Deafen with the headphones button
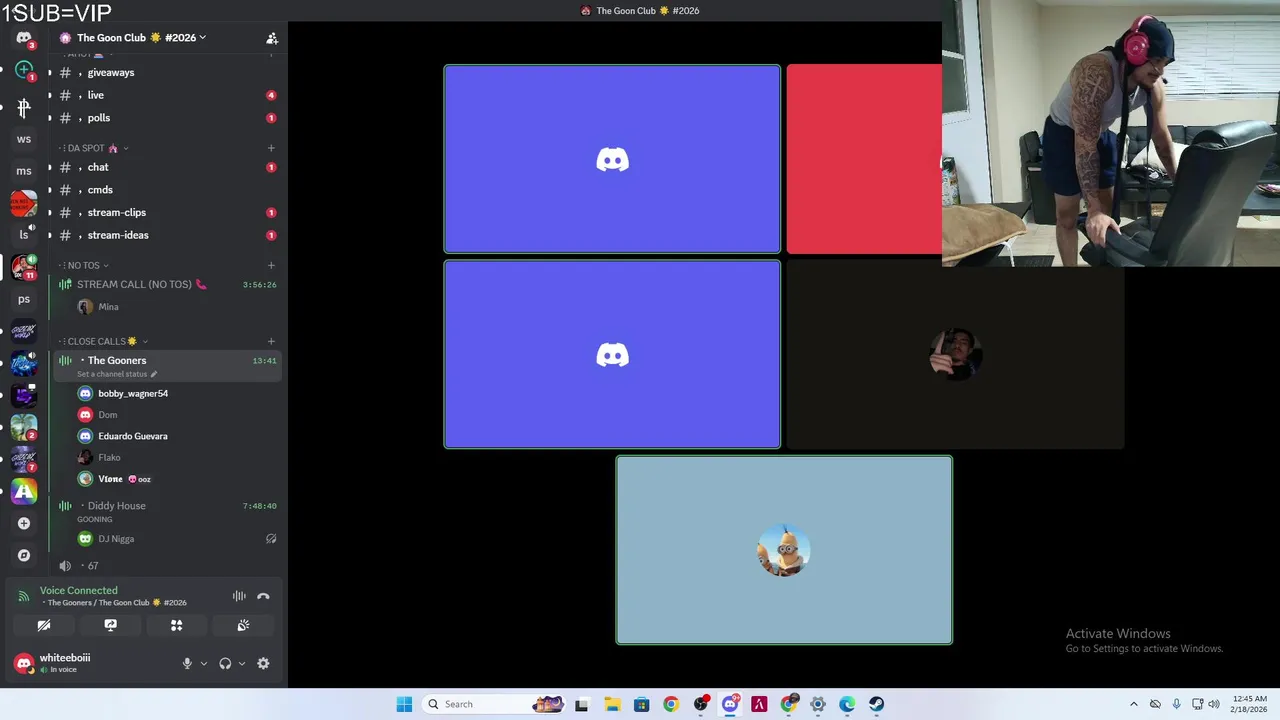Image resolution: width=1280 pixels, height=720 pixels. (x=225, y=663)
